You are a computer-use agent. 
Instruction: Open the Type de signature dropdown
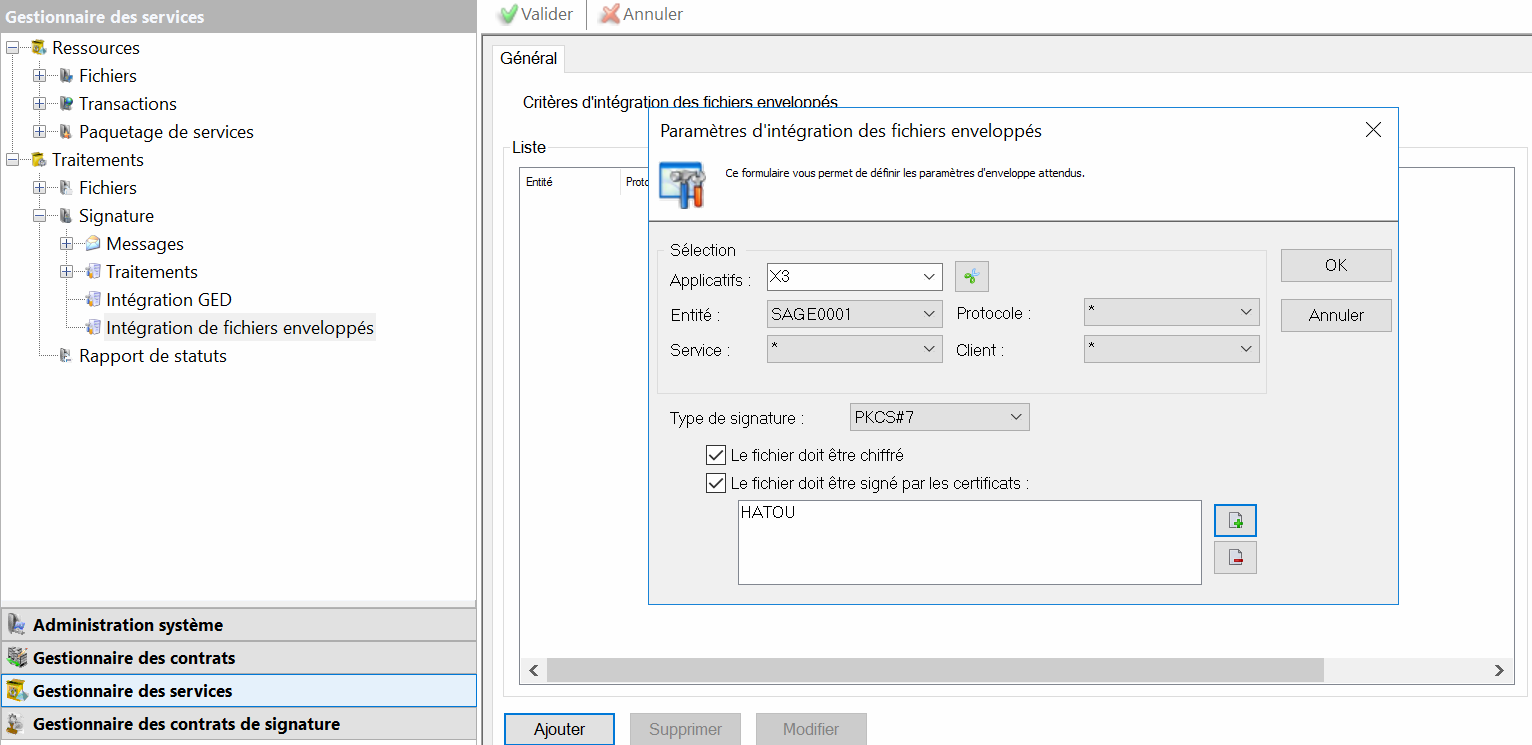938,417
